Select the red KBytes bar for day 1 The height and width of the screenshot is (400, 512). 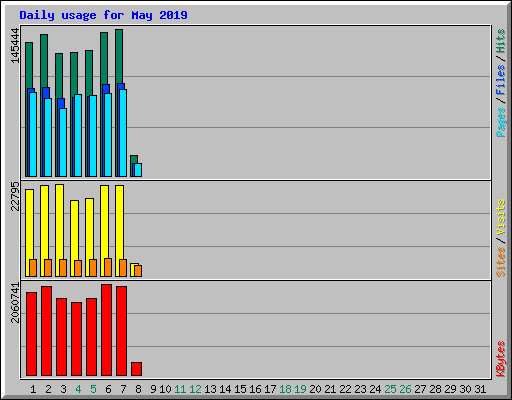pyautogui.click(x=31, y=334)
